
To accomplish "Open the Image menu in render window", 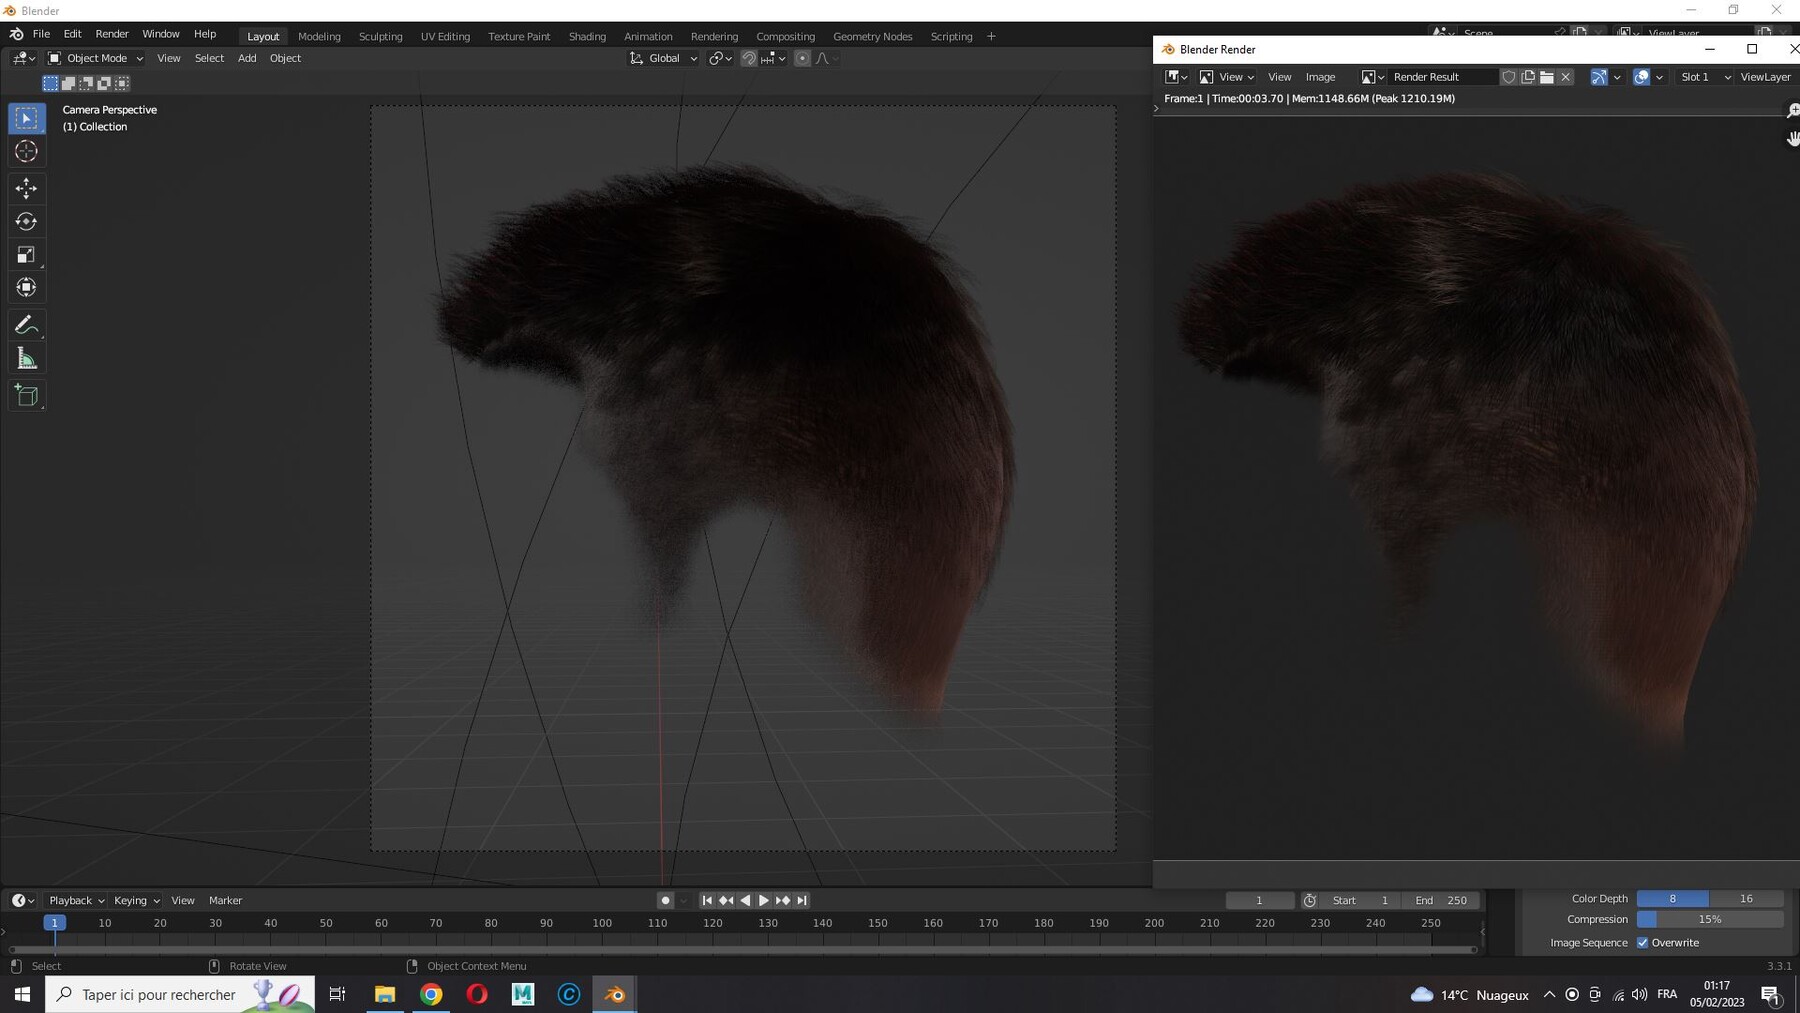I will coord(1320,77).
